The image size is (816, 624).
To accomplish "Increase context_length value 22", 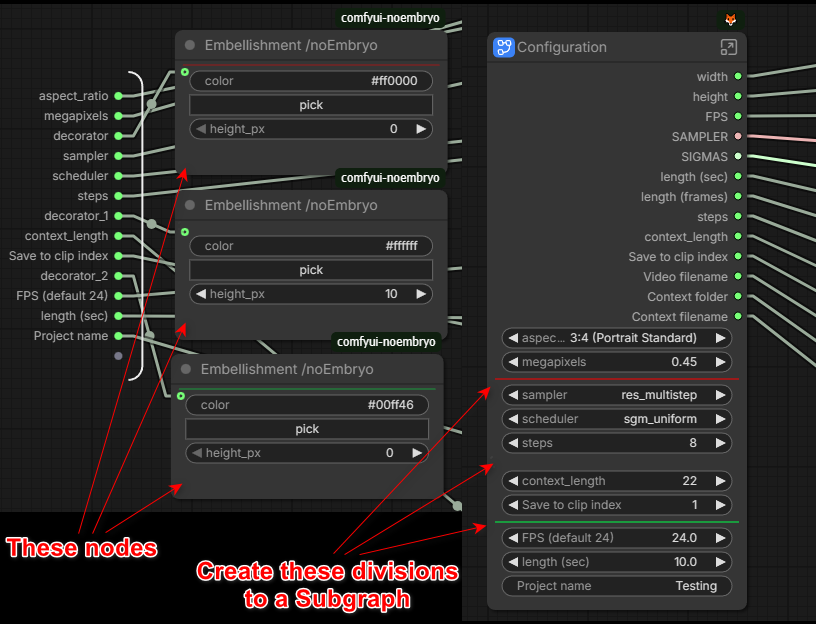I will pyautogui.click(x=720, y=481).
